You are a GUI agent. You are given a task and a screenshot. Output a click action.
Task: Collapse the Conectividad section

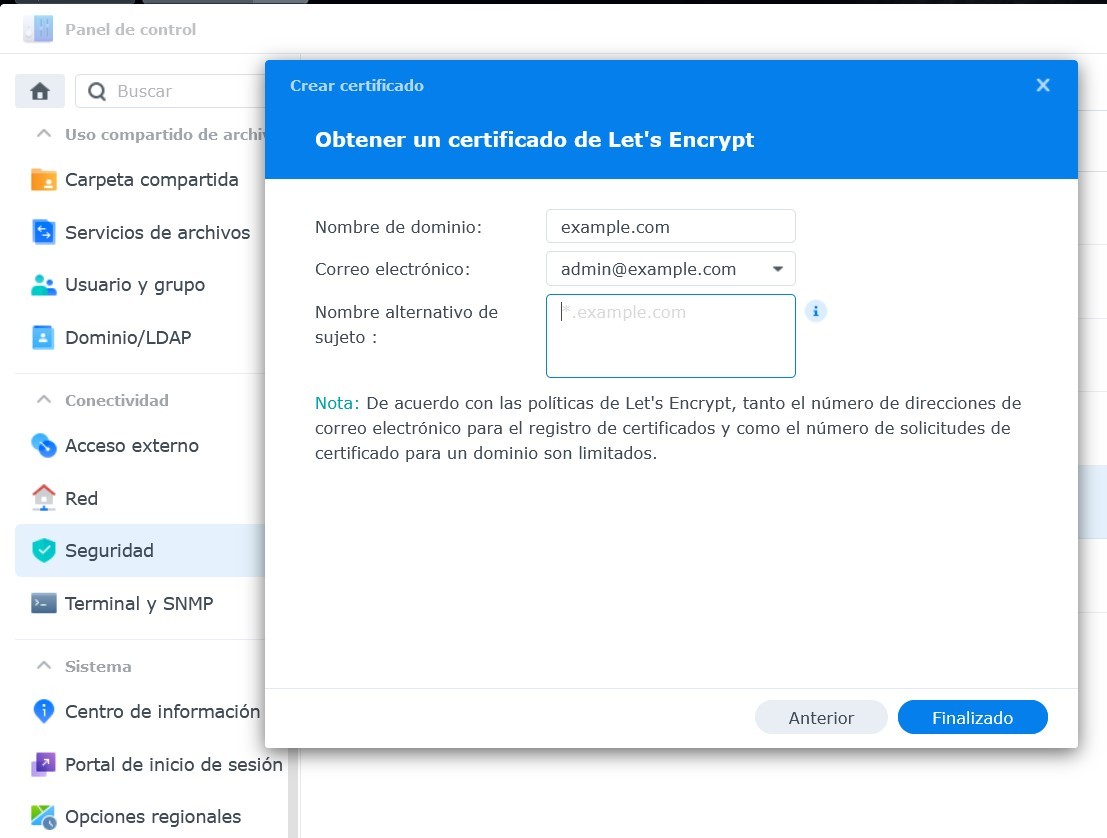coord(42,400)
